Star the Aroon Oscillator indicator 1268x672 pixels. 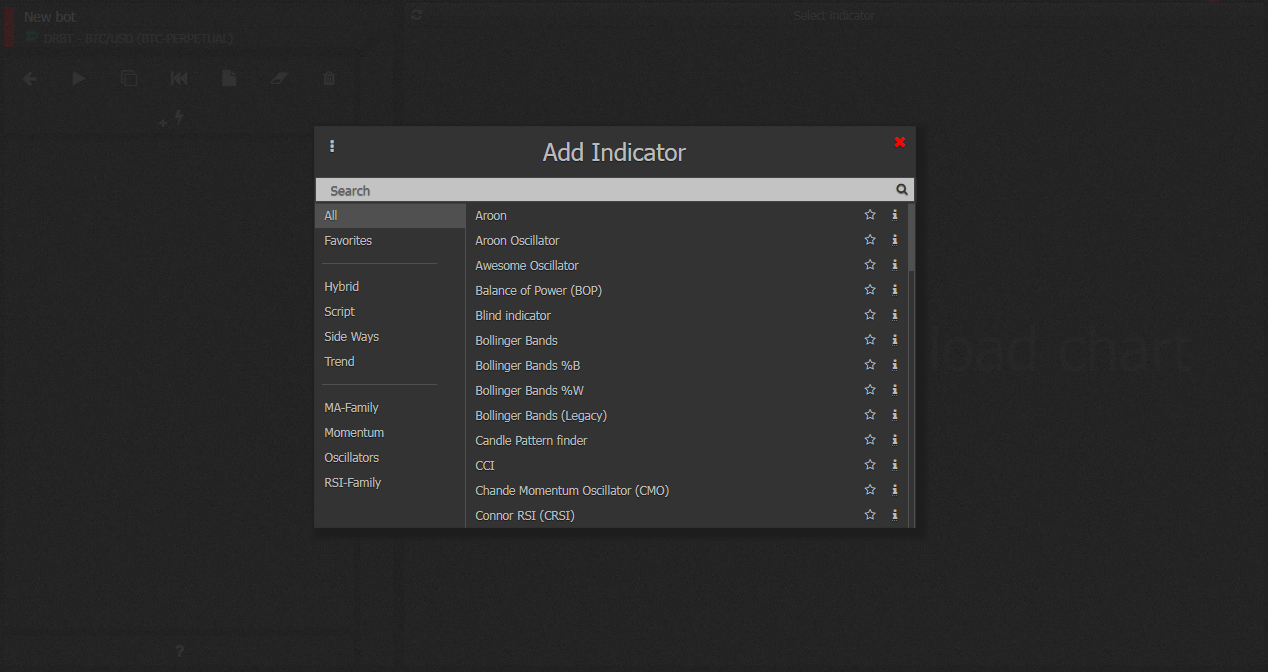[870, 240]
